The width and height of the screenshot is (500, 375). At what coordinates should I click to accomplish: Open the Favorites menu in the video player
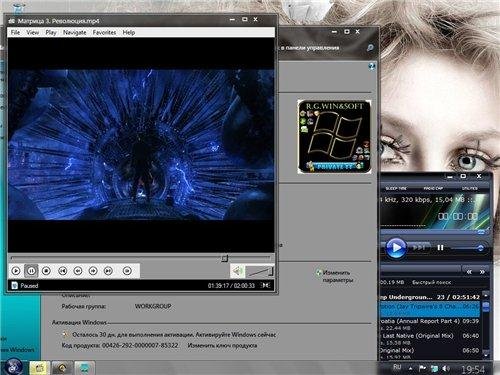click(x=104, y=32)
